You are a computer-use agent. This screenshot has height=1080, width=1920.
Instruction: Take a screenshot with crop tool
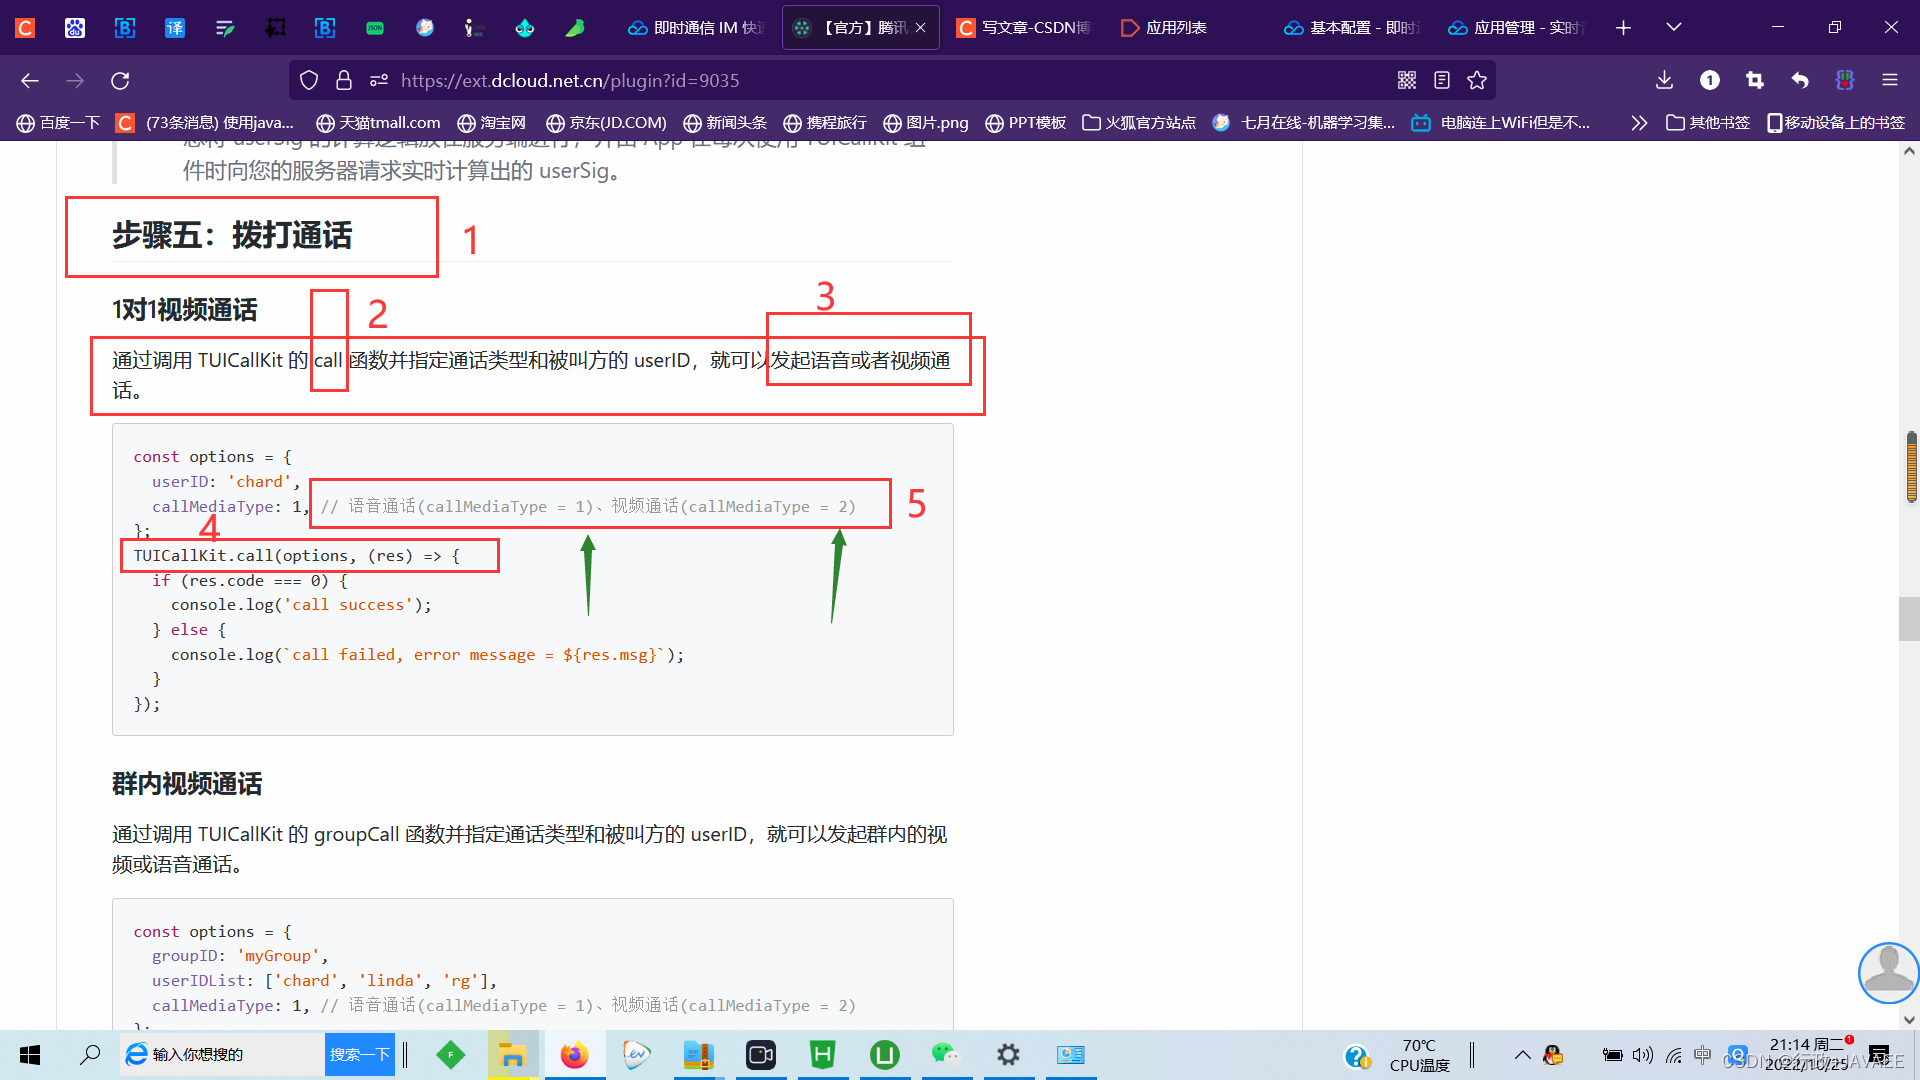pos(1755,80)
